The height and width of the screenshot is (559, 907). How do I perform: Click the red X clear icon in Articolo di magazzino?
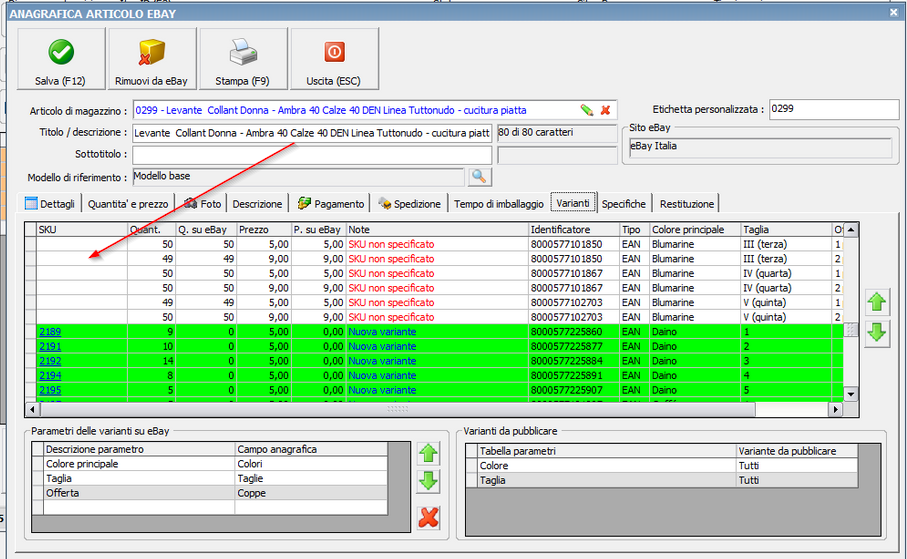coord(606,110)
